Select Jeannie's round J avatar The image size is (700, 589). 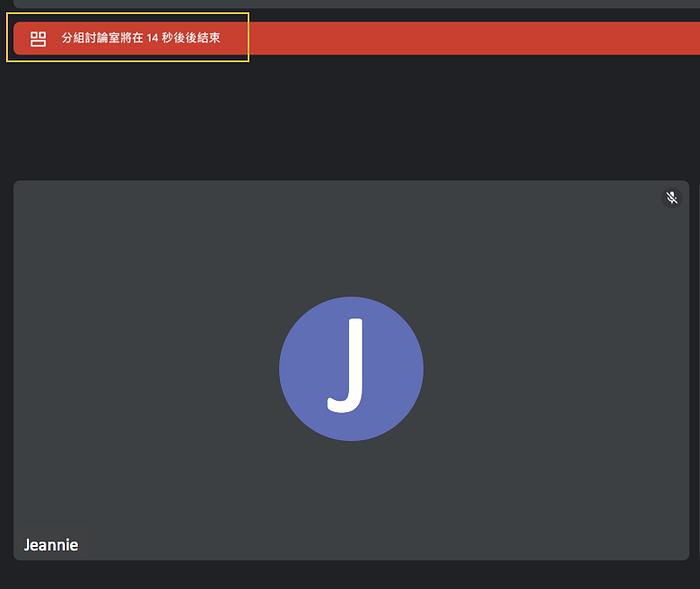[x=351, y=369]
